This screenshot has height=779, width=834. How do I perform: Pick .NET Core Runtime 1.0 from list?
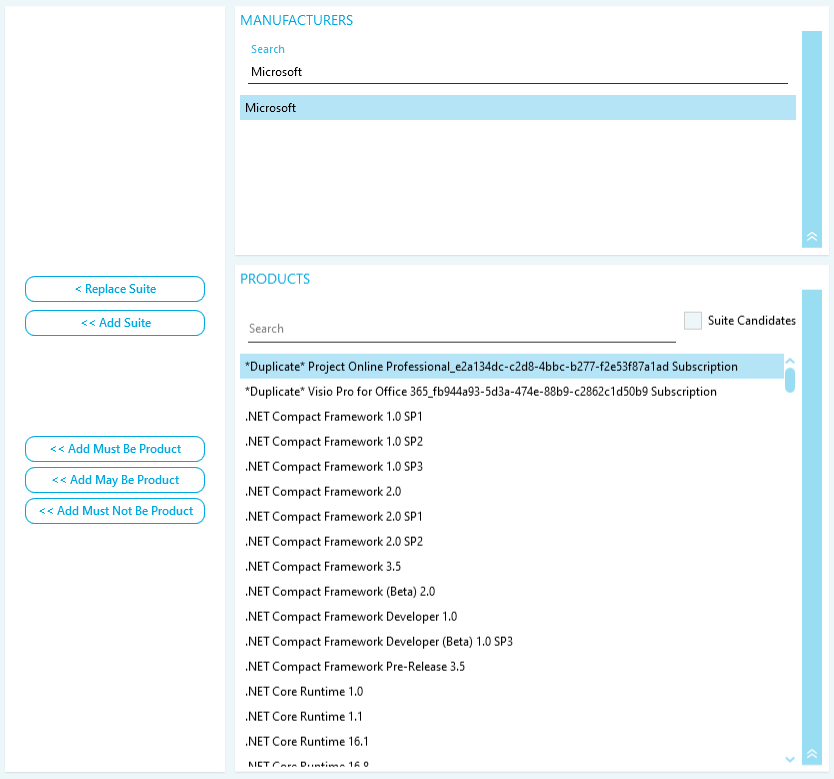(x=304, y=692)
